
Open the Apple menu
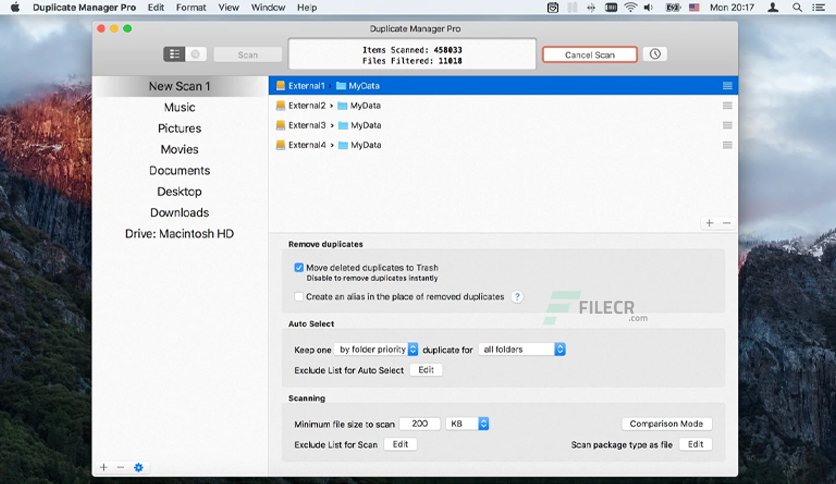(x=15, y=7)
